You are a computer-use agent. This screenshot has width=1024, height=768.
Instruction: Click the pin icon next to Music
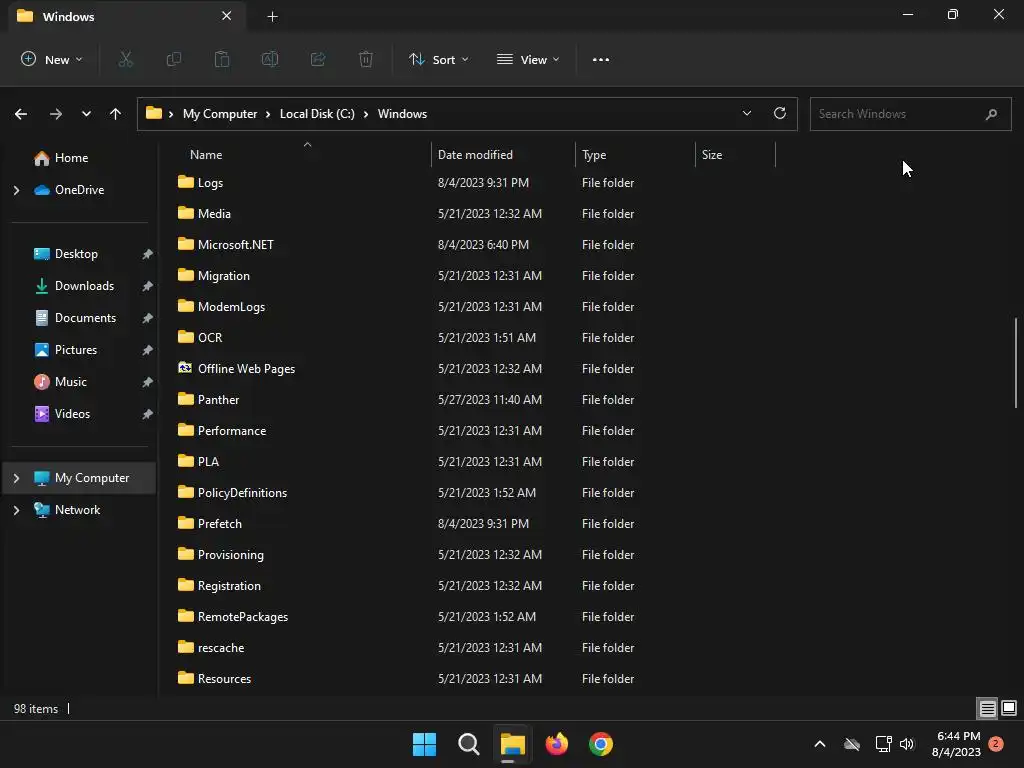(x=148, y=382)
